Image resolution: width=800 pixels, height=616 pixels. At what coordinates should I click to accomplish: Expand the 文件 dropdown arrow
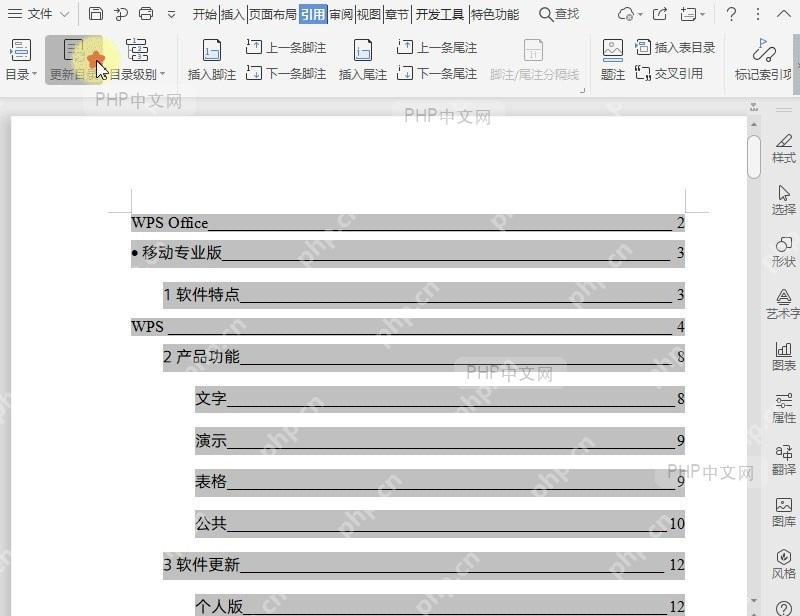pyautogui.click(x=65, y=14)
